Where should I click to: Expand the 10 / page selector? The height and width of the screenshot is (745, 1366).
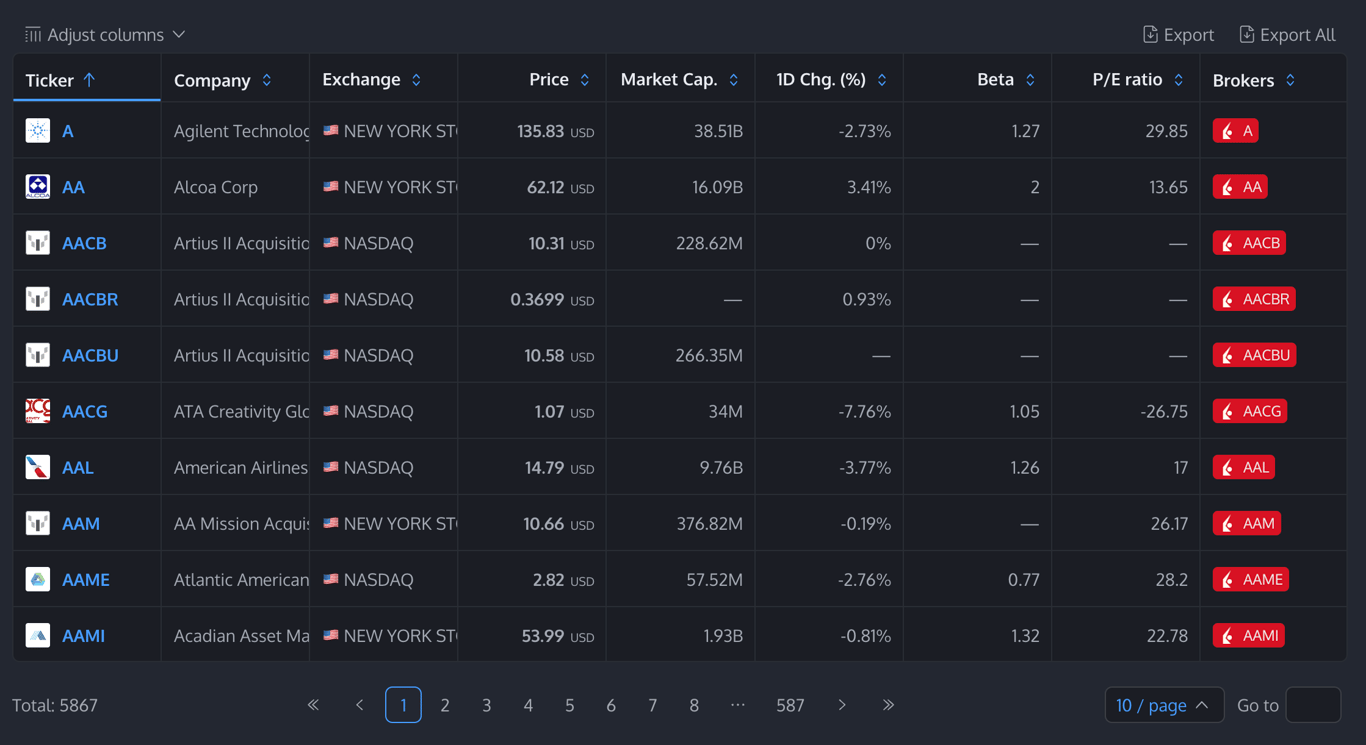click(1163, 705)
